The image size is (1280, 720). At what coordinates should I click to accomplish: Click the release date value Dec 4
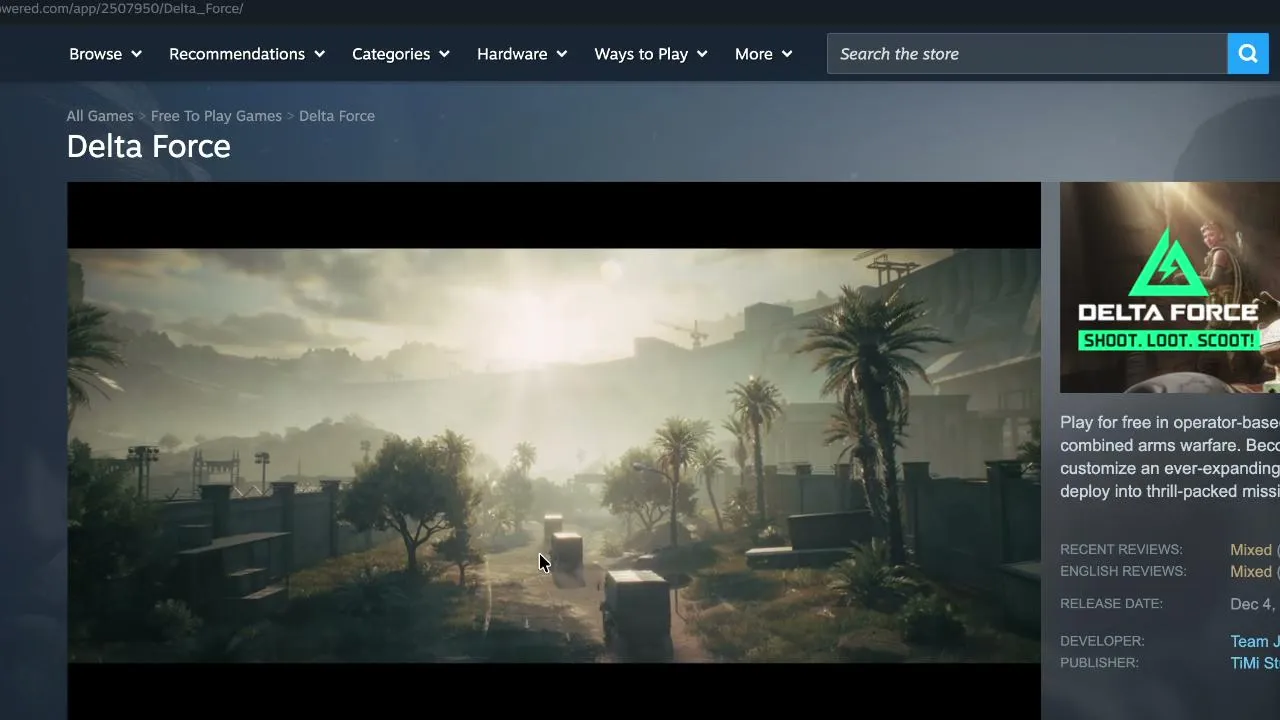point(1255,604)
